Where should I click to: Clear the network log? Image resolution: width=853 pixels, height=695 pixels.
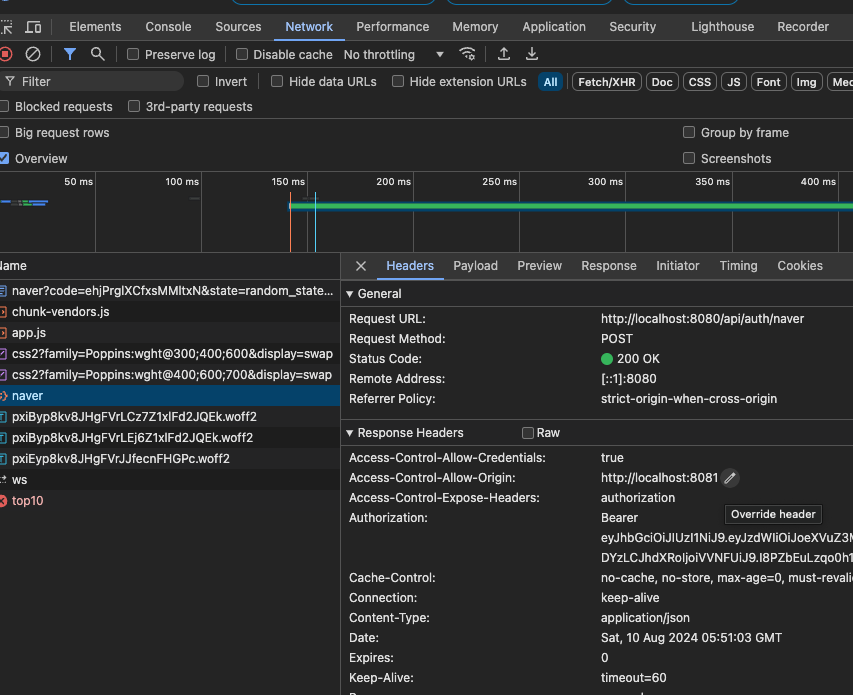point(33,54)
